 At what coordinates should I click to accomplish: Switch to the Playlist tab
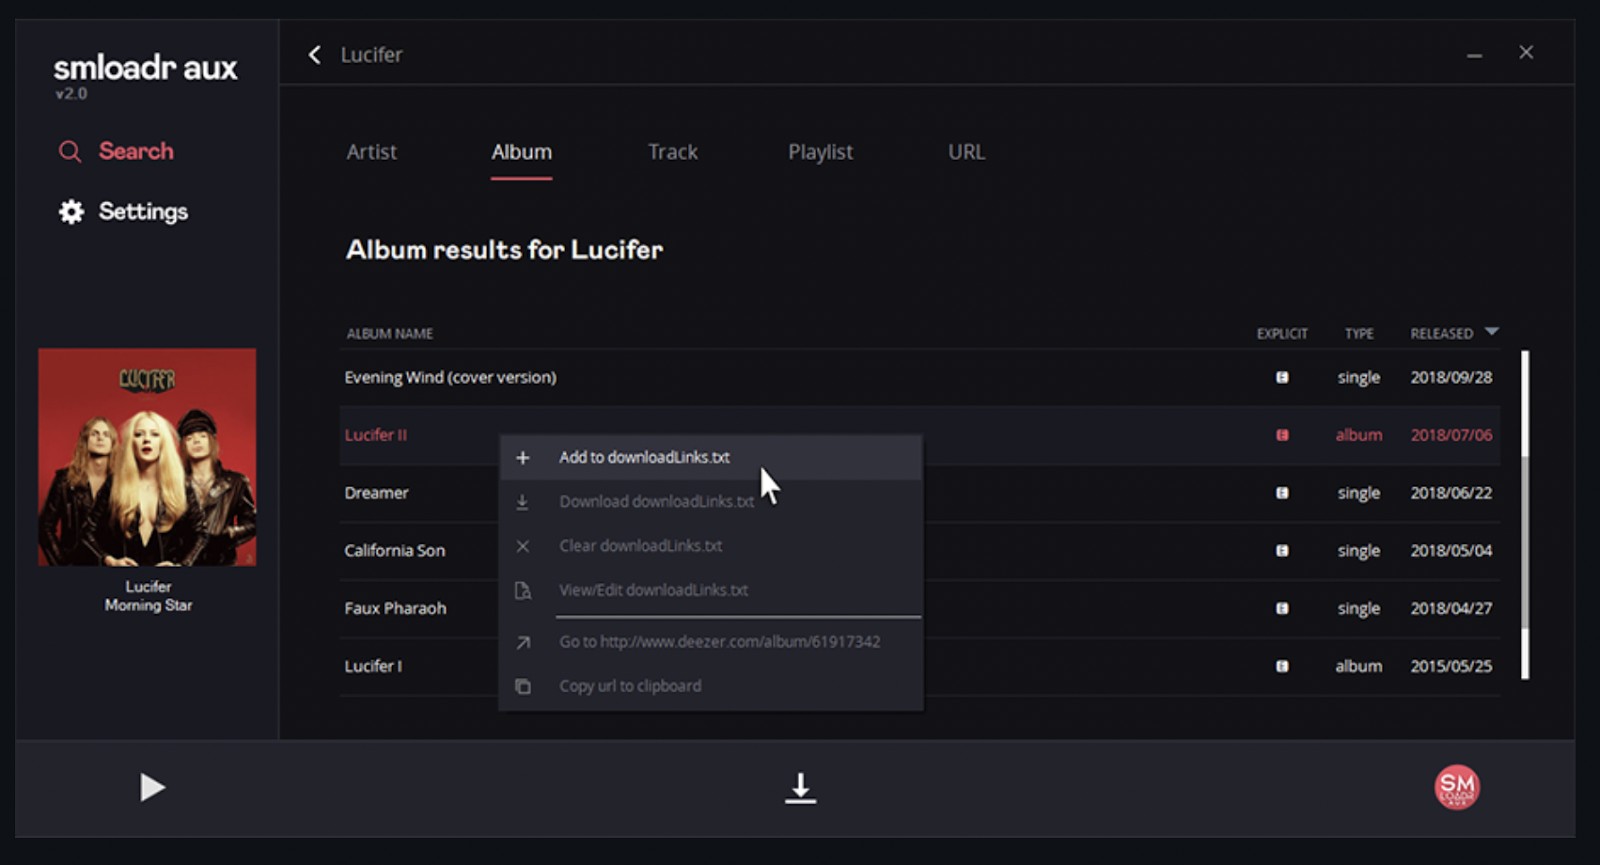[x=820, y=152]
